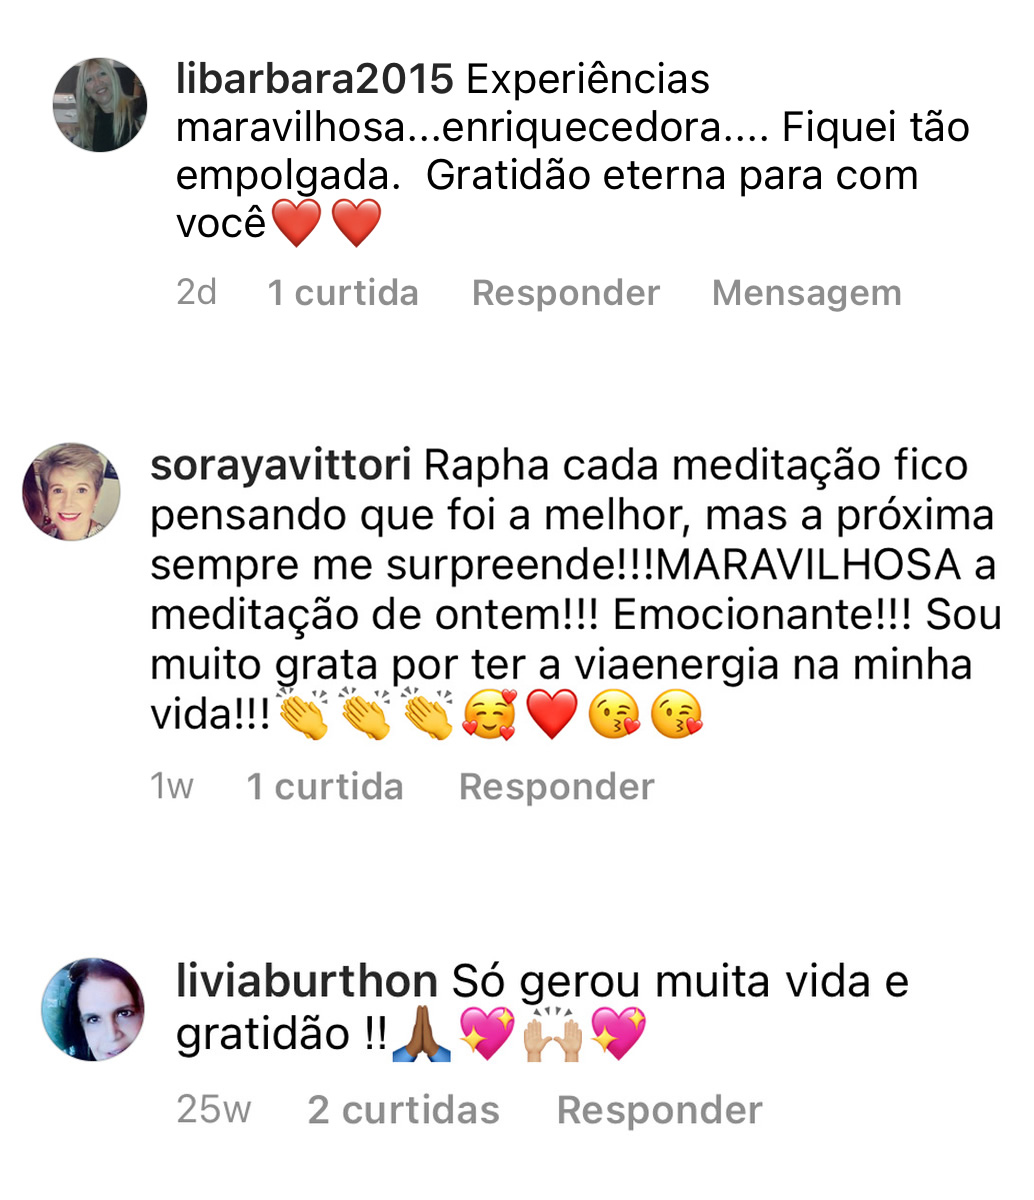Image resolution: width=1034 pixels, height=1200 pixels.
Task: Open the libarbara2015 username link
Action: click(314, 80)
